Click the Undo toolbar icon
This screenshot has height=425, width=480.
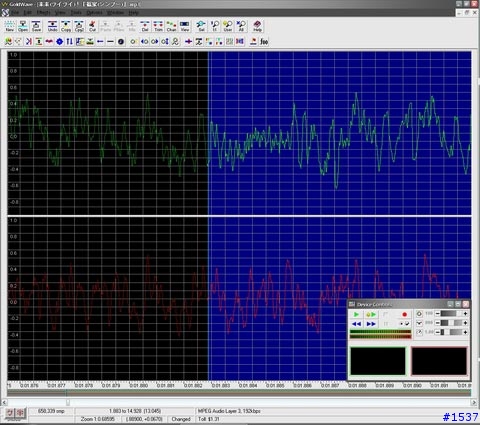tap(52, 26)
